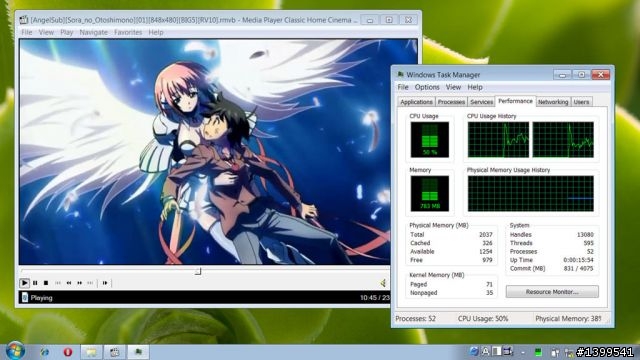Select the Performance tab
640x360 pixels.
[516, 101]
